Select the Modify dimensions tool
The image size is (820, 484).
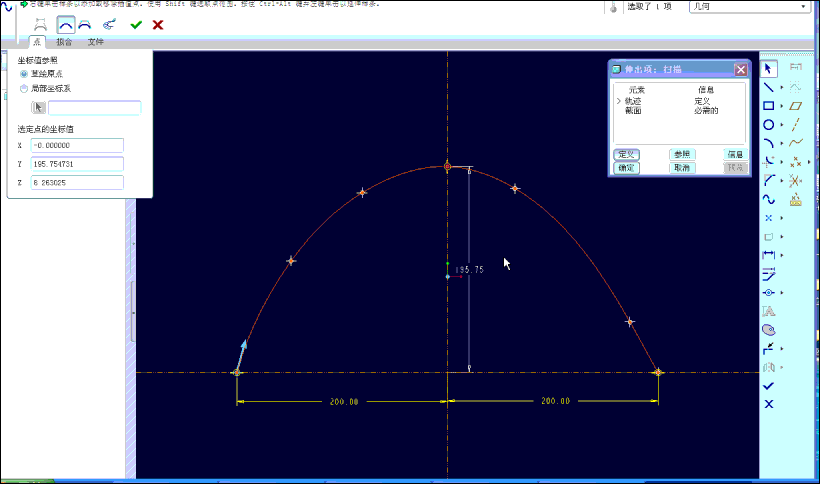click(x=768, y=274)
